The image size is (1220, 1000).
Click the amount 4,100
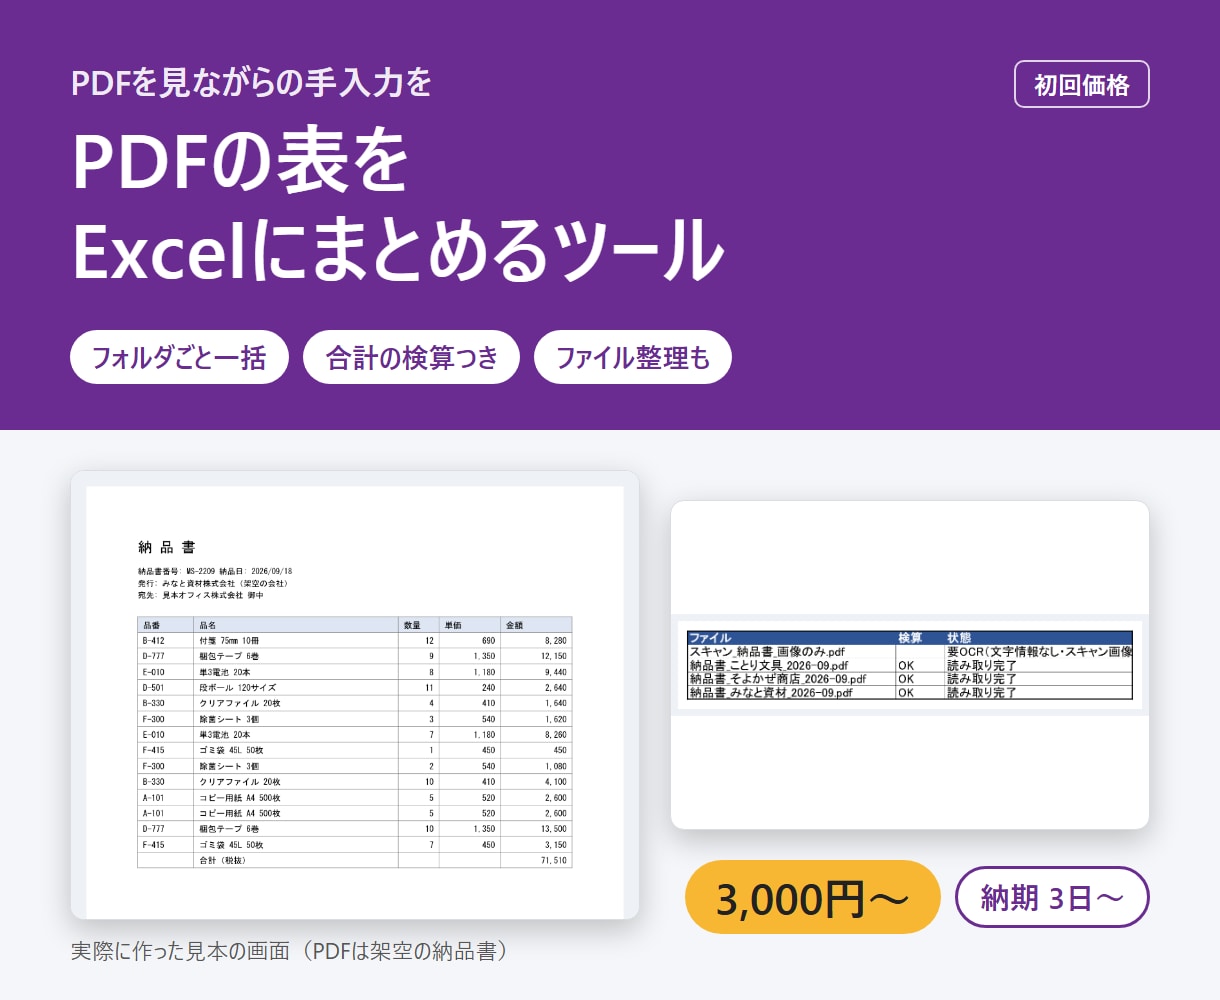[556, 782]
